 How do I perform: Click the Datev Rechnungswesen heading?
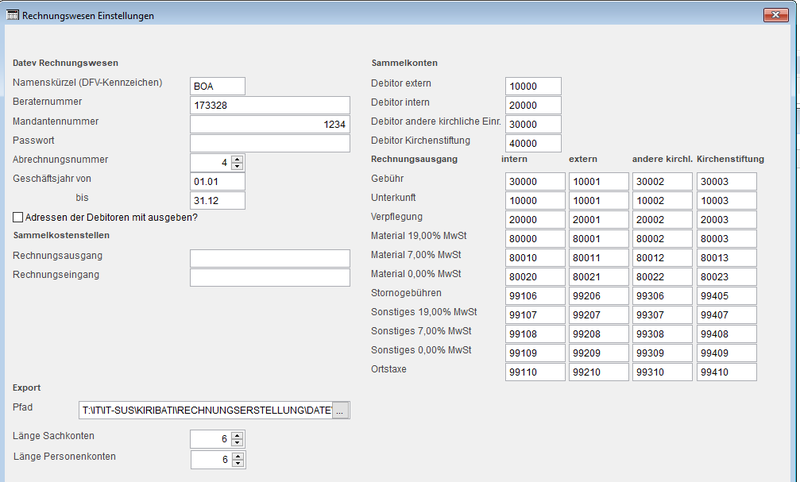pos(65,63)
